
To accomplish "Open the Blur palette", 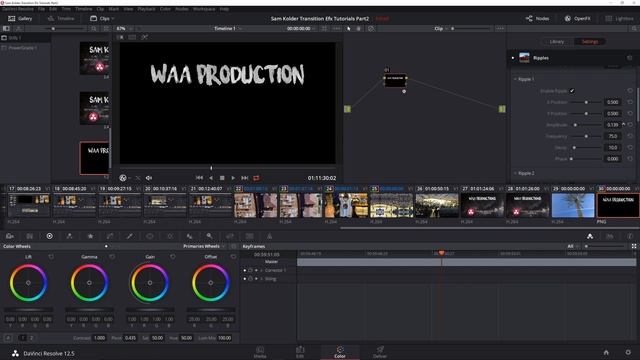I will tap(189, 236).
